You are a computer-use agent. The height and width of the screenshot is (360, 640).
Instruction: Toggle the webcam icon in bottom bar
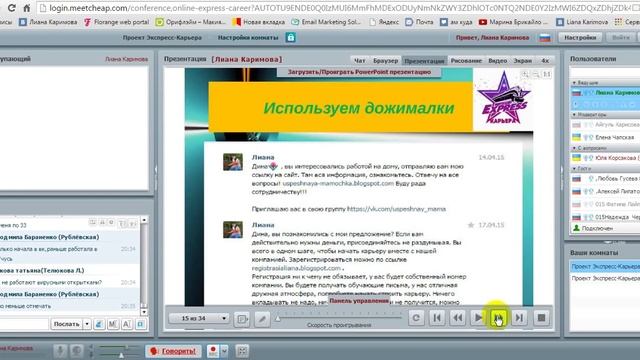(x=76, y=351)
